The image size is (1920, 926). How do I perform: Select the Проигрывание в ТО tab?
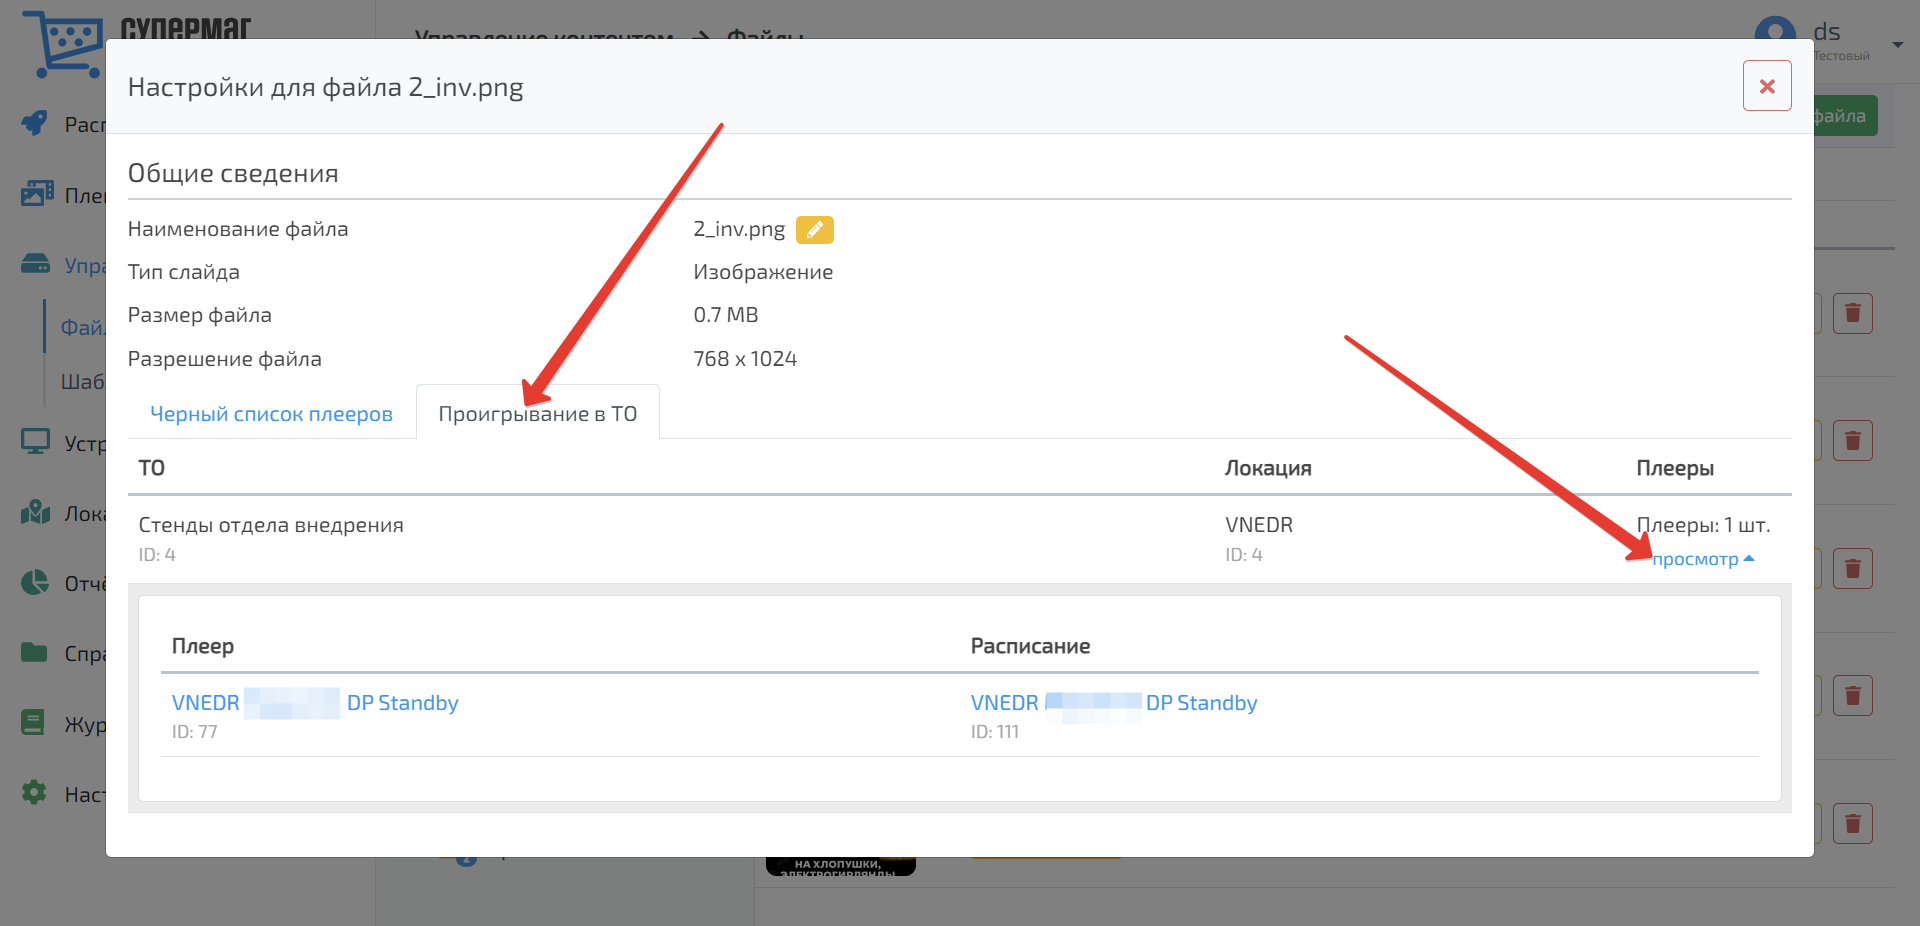(x=538, y=414)
